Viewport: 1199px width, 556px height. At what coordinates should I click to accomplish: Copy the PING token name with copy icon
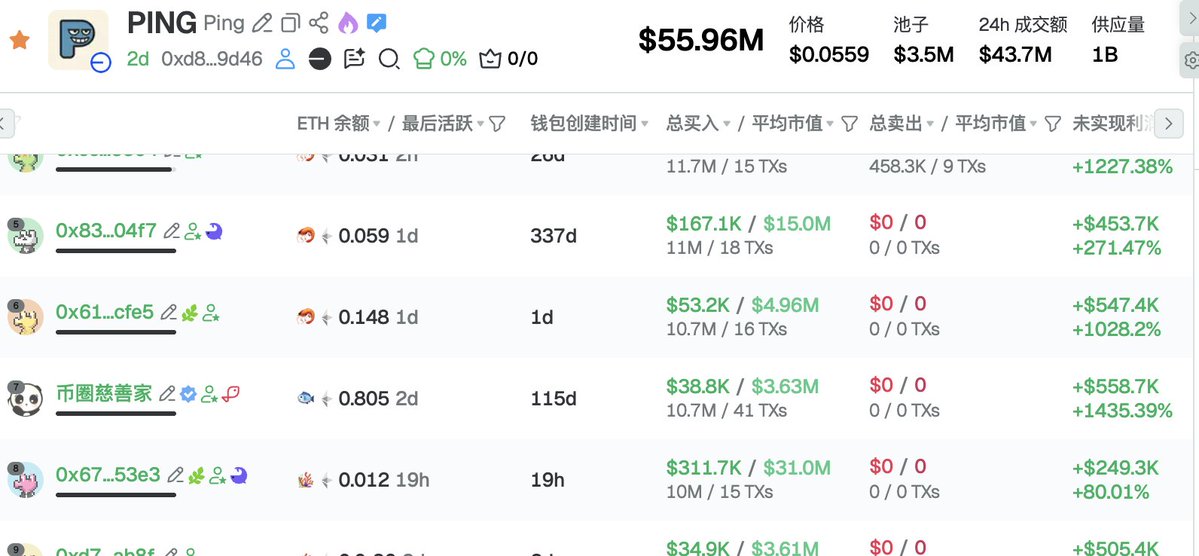click(290, 23)
